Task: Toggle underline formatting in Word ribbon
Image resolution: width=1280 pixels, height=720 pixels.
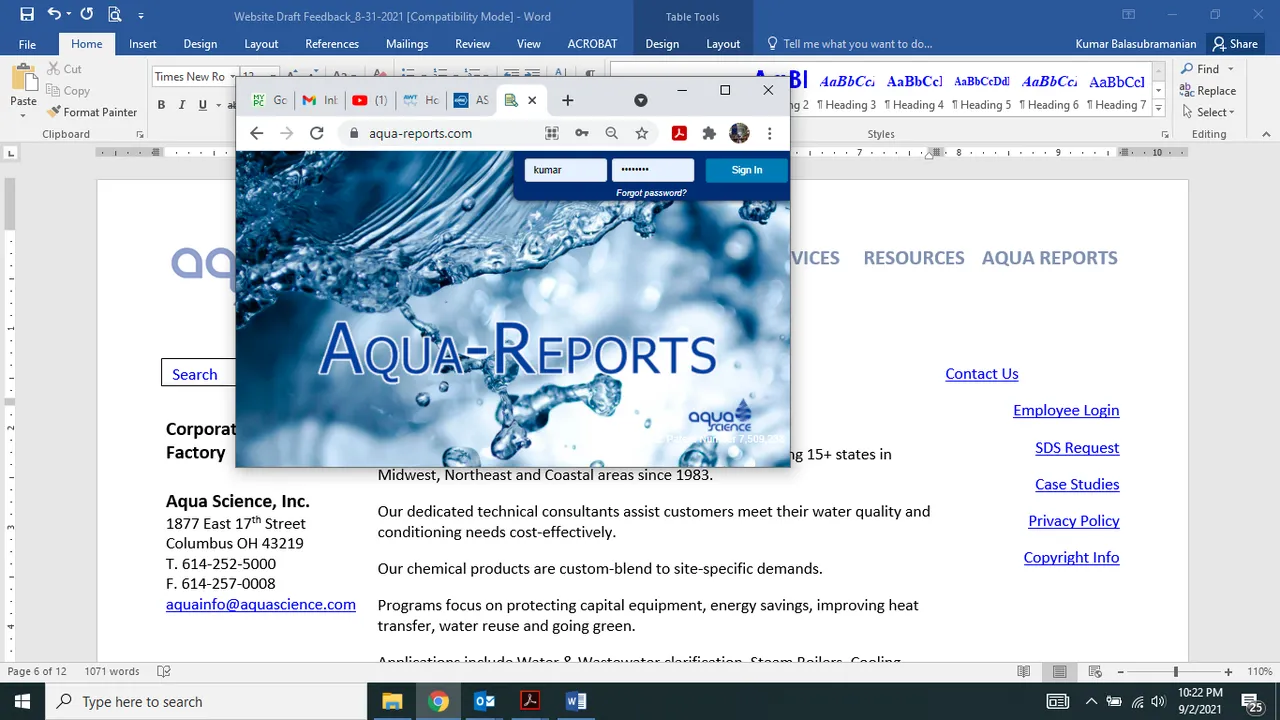Action: pos(203,105)
